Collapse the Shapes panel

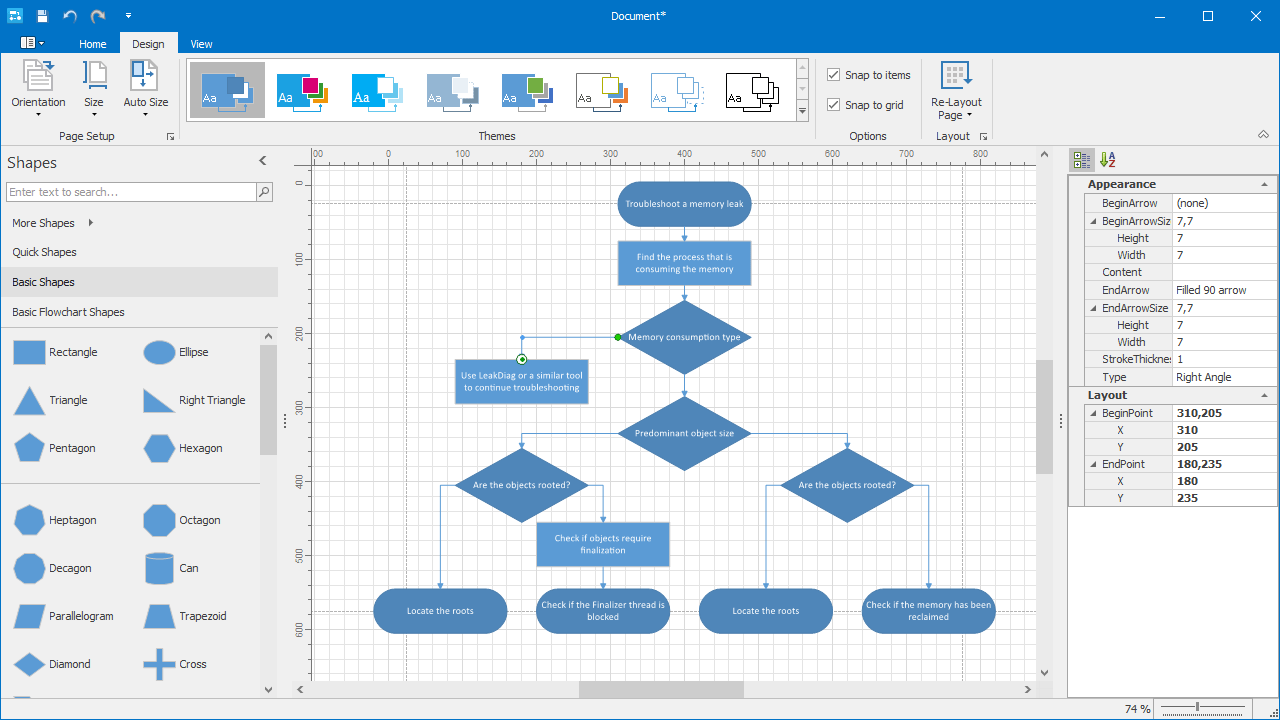point(263,161)
